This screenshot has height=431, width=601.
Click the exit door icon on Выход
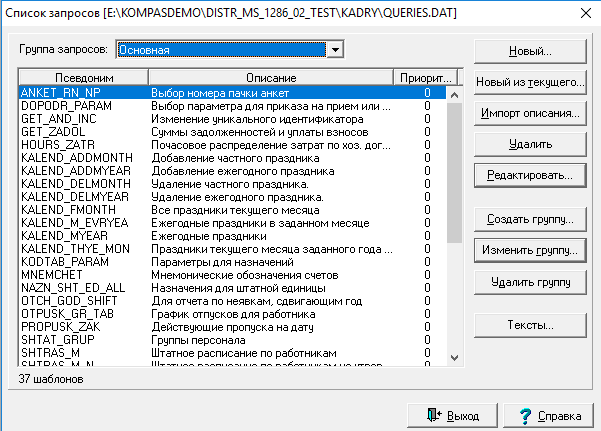click(x=434, y=415)
